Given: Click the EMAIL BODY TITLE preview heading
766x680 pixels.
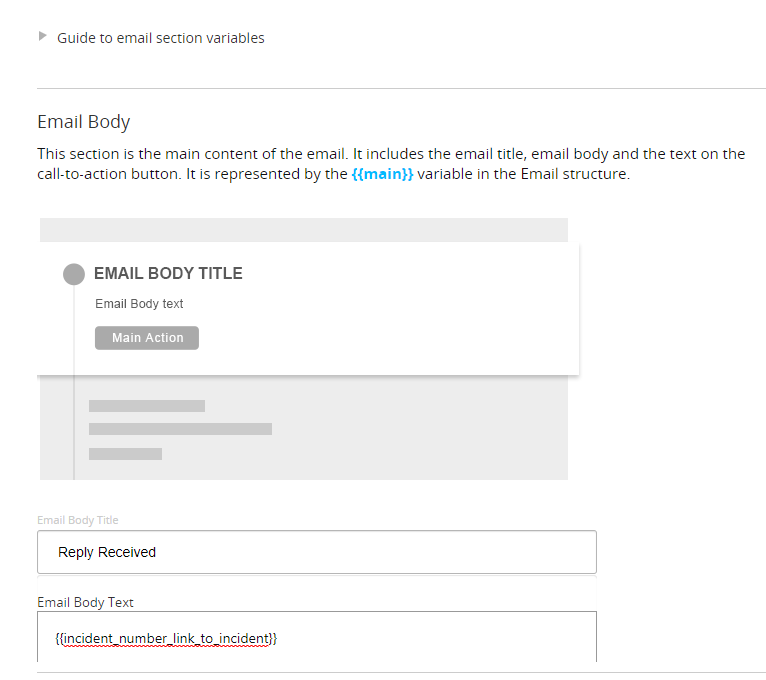Looking at the screenshot, I should [x=168, y=274].
